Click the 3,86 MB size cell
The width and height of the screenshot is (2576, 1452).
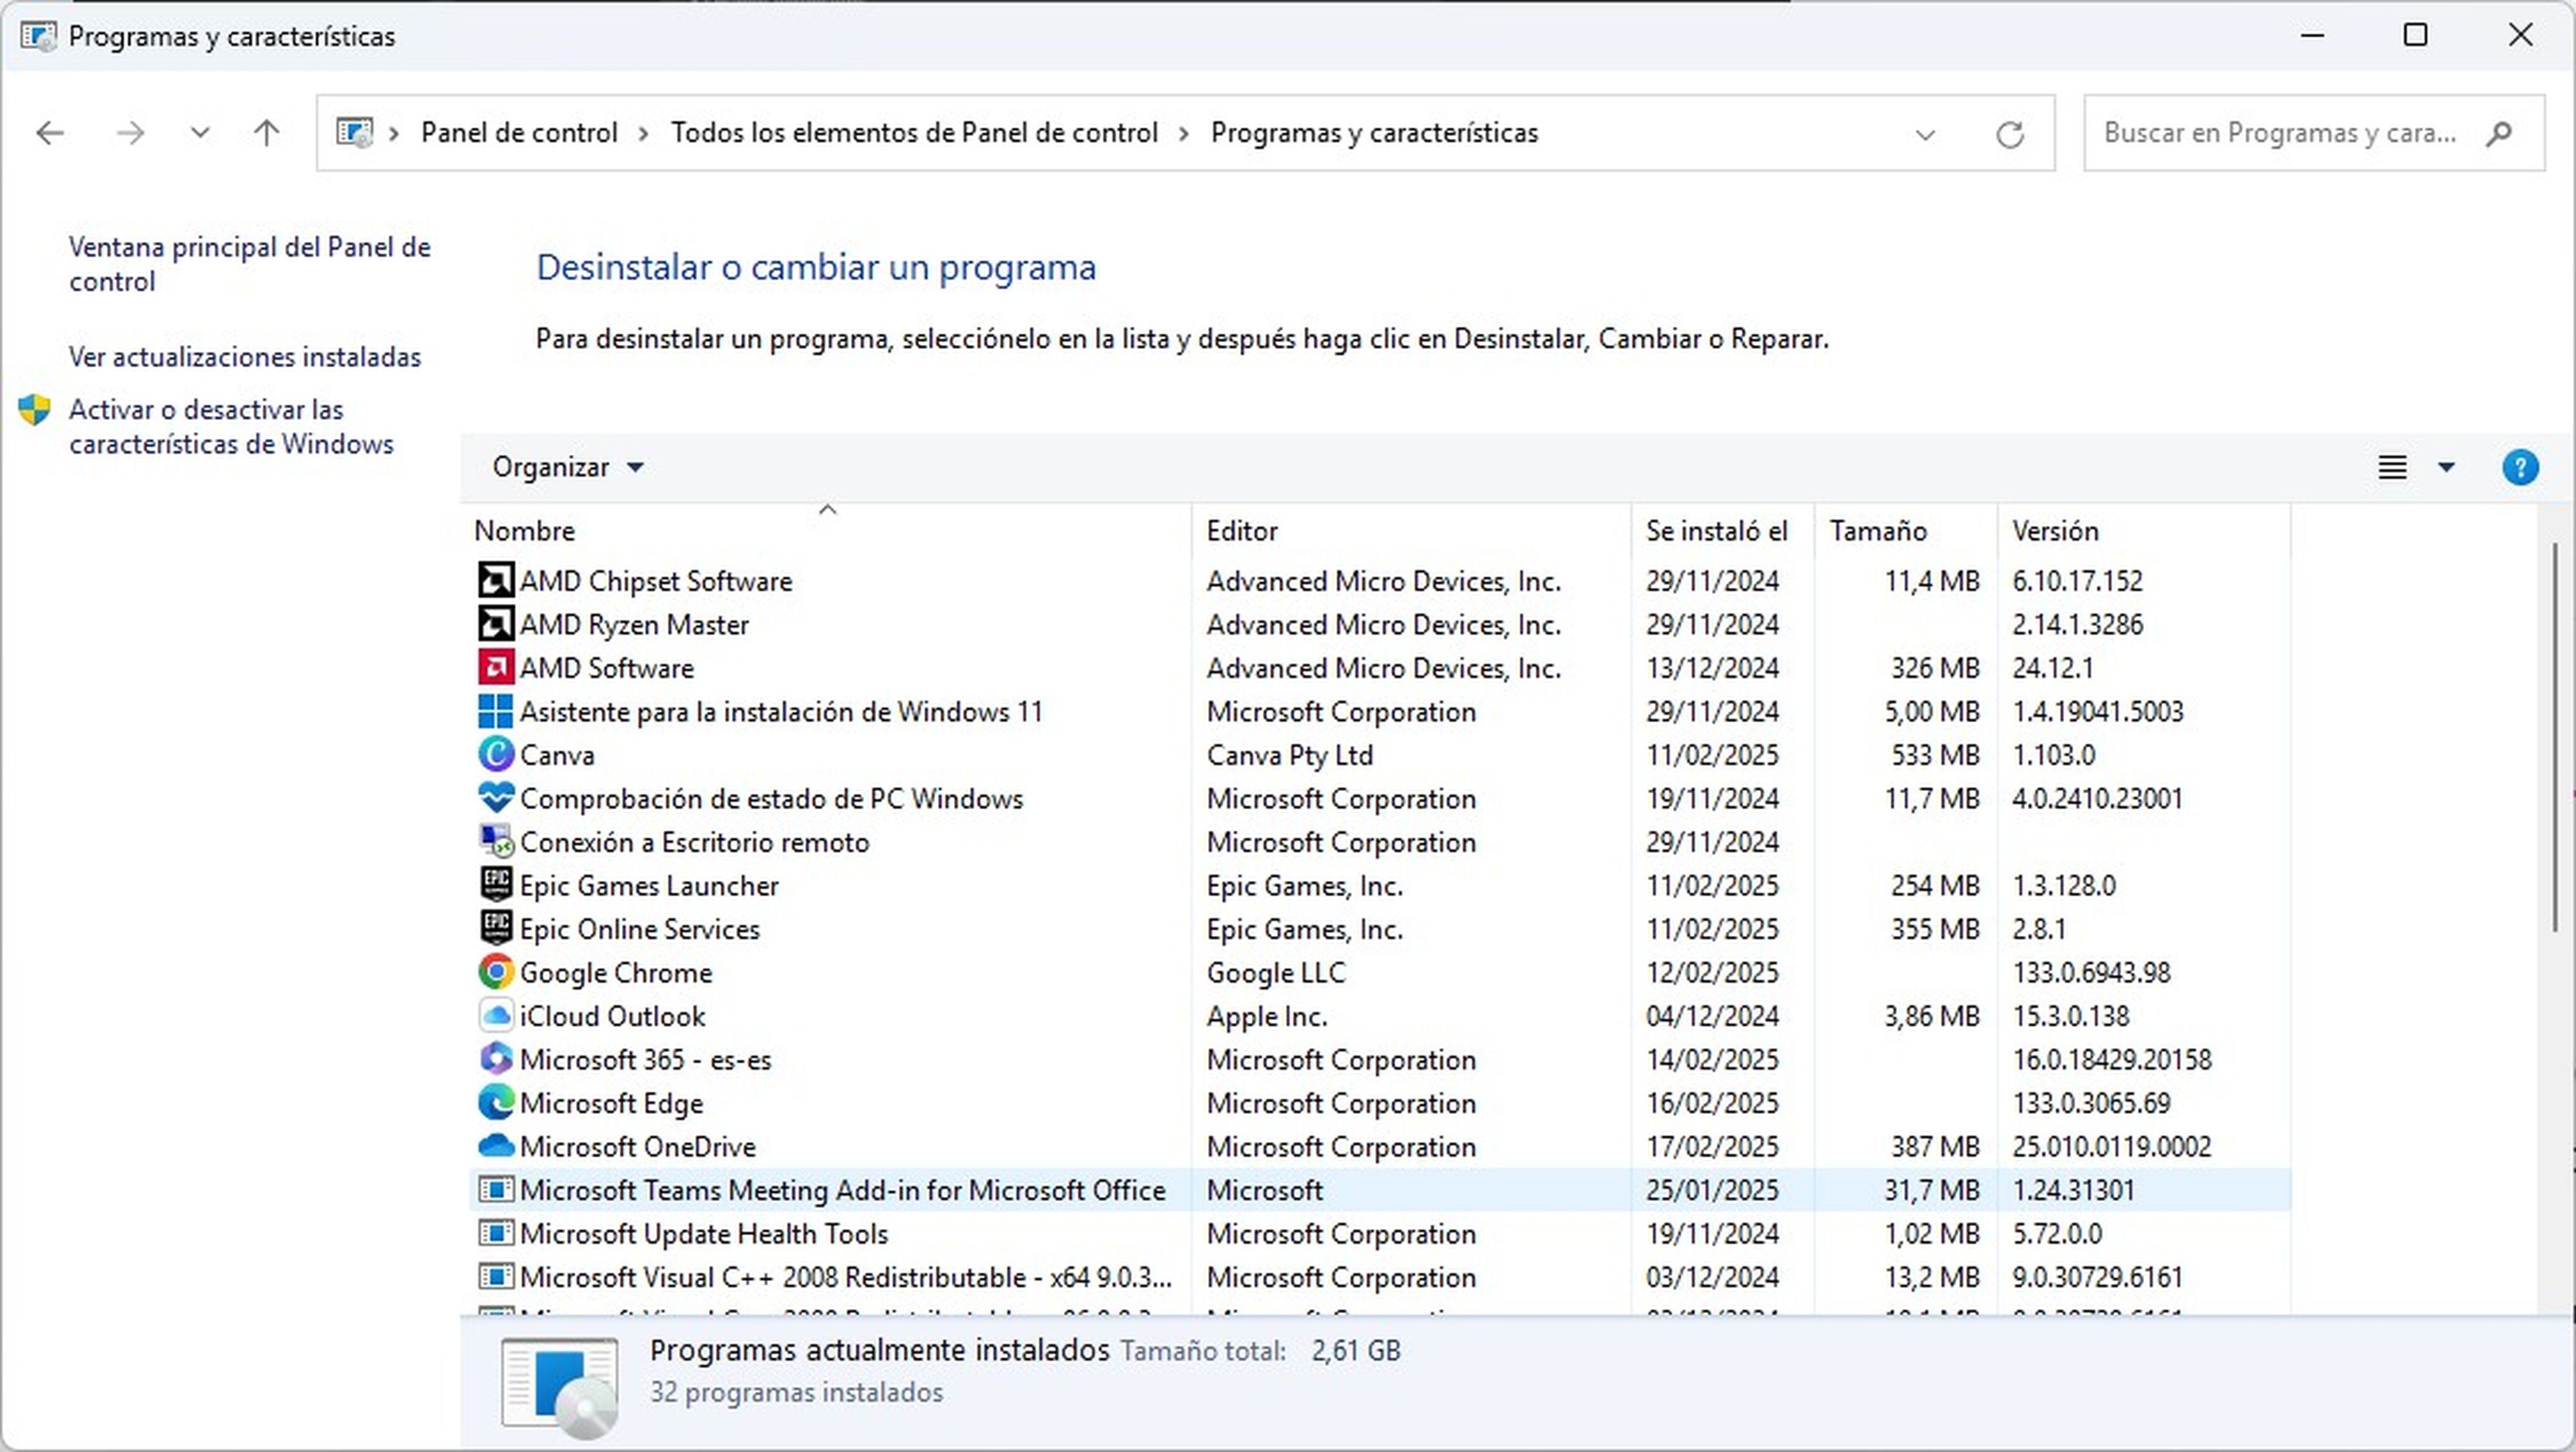[x=1932, y=1016]
